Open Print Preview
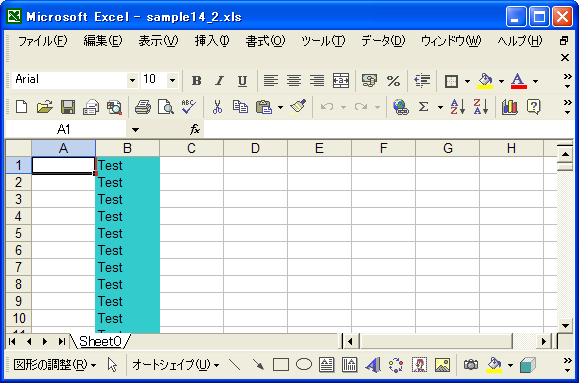 coord(166,107)
